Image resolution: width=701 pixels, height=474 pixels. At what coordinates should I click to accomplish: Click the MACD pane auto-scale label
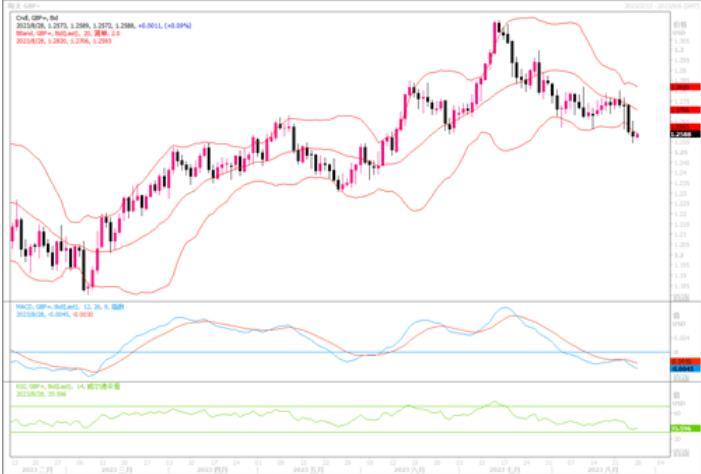[x=681, y=378]
